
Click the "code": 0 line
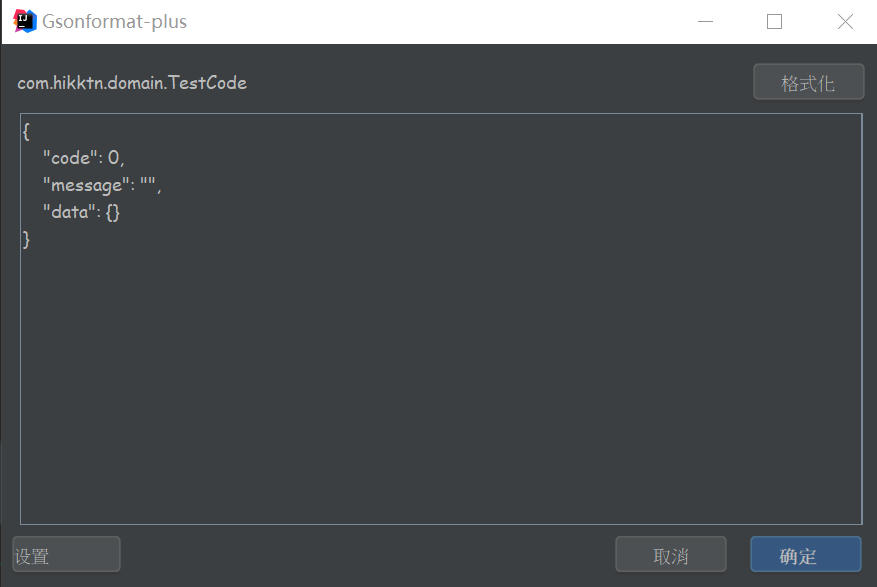pyautogui.click(x=84, y=158)
